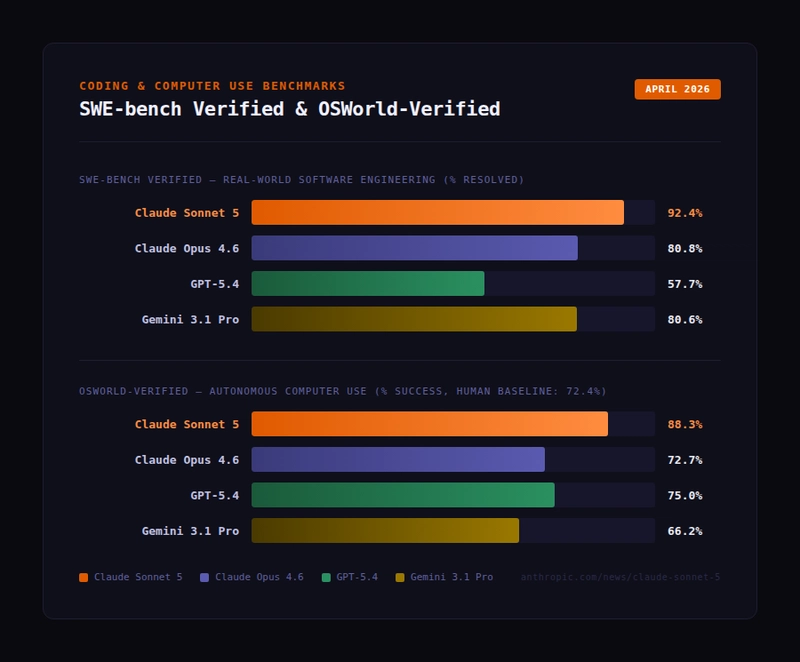This screenshot has height=662, width=800.
Task: Click the 88.3% score value
Action: pos(685,424)
